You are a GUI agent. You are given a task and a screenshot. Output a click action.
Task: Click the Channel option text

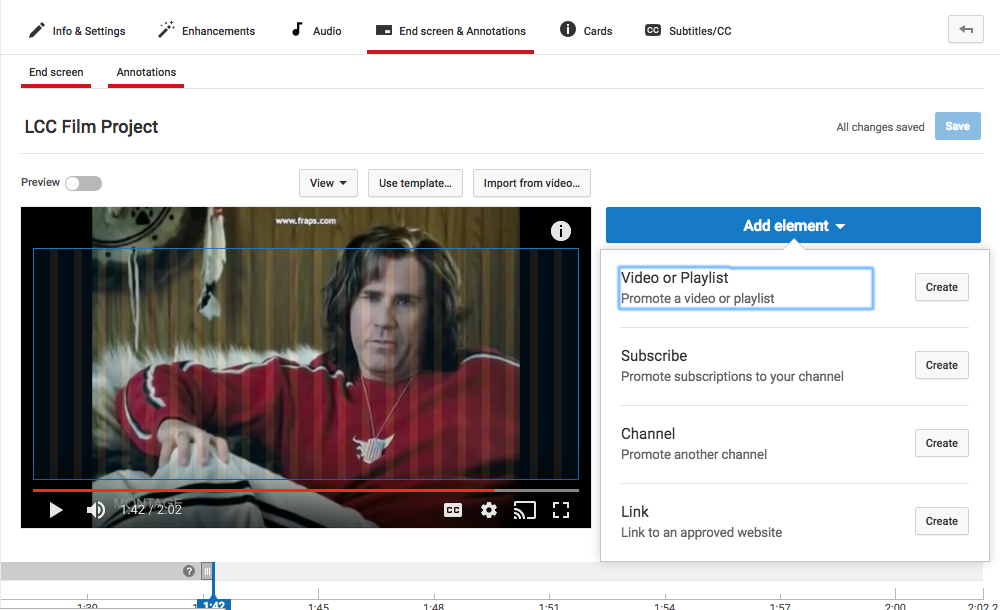[694, 443]
